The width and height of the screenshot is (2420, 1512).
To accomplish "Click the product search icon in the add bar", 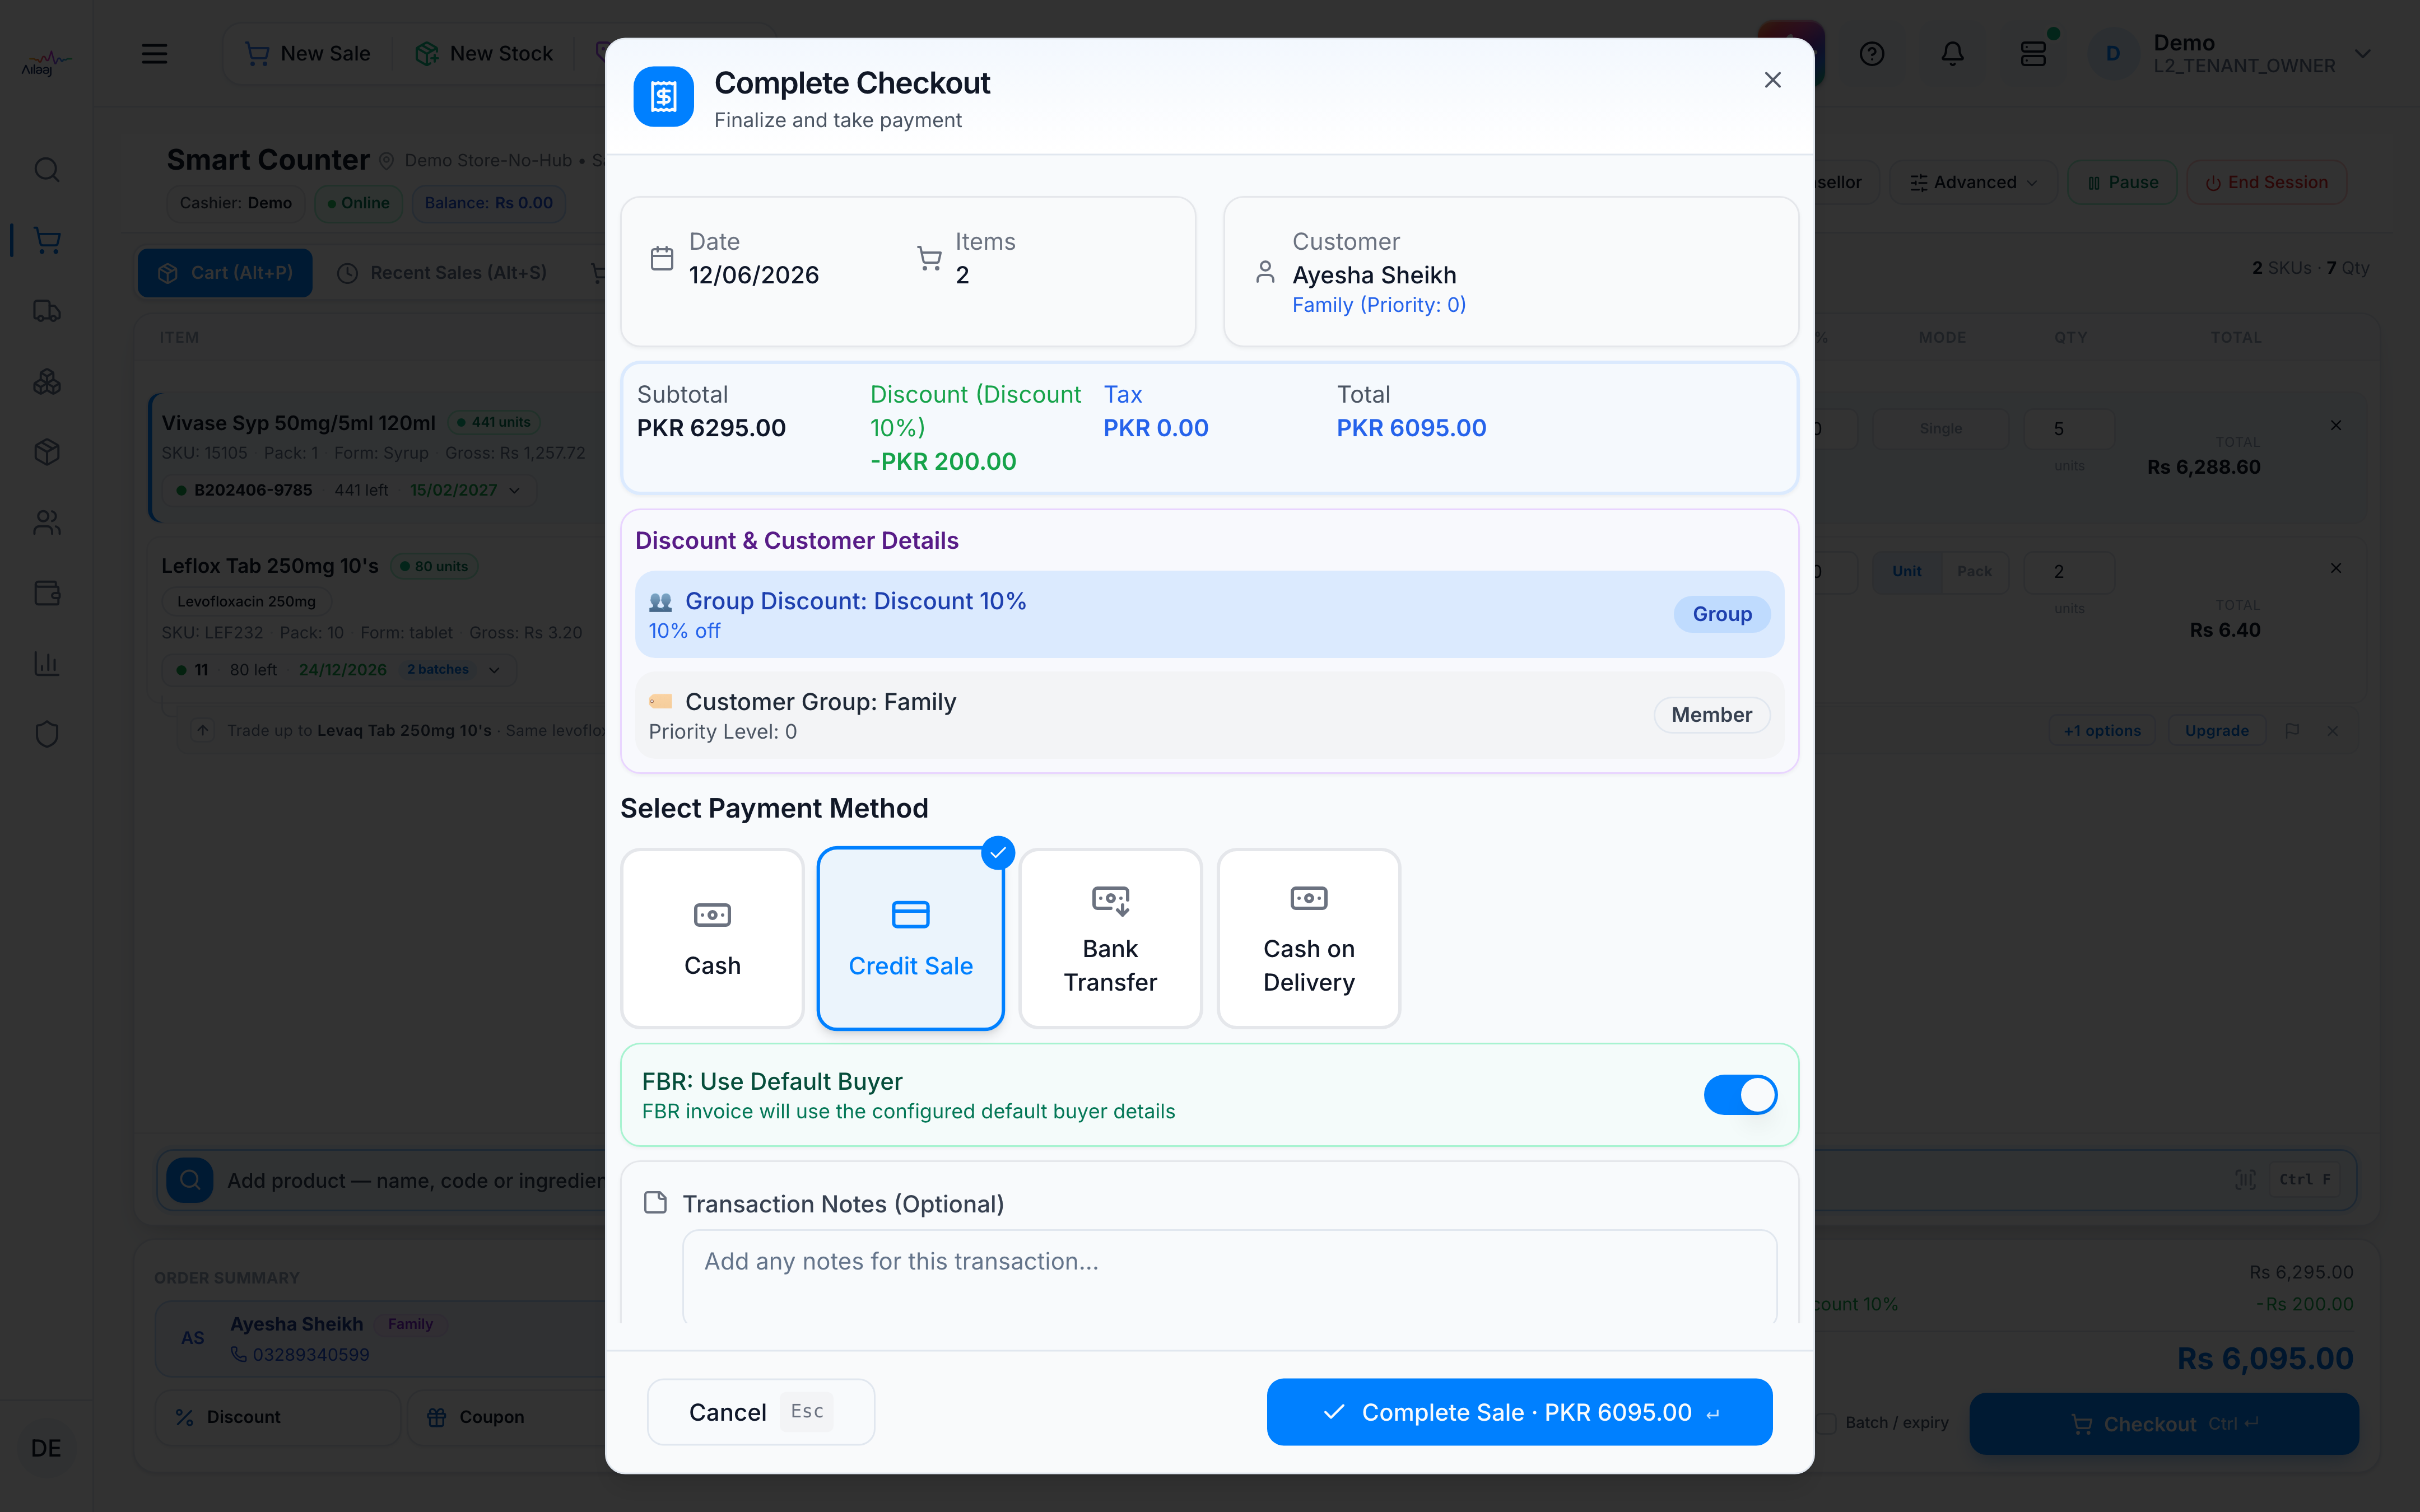I will coord(190,1180).
